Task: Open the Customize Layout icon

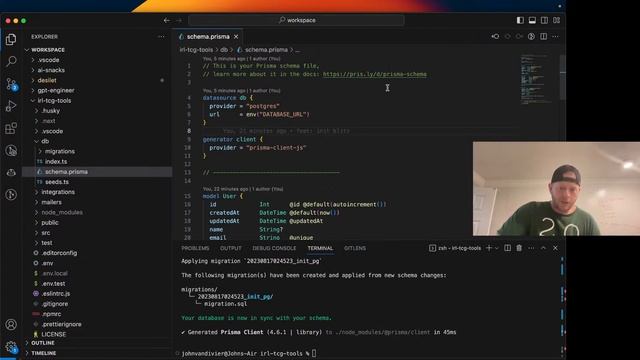Action: (x=556, y=20)
